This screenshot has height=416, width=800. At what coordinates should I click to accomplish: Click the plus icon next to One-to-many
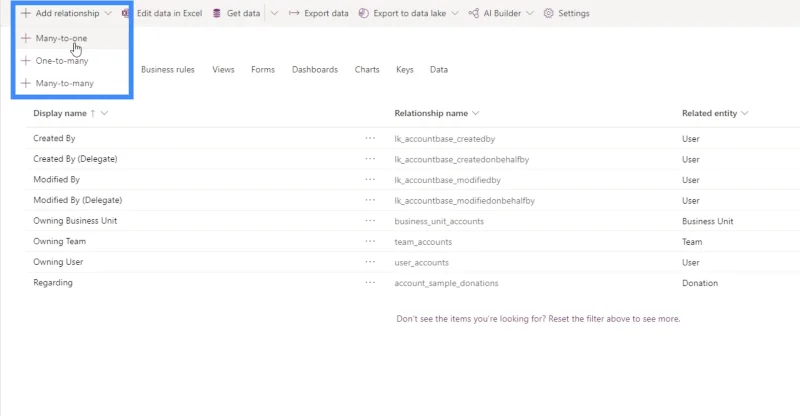point(26,60)
